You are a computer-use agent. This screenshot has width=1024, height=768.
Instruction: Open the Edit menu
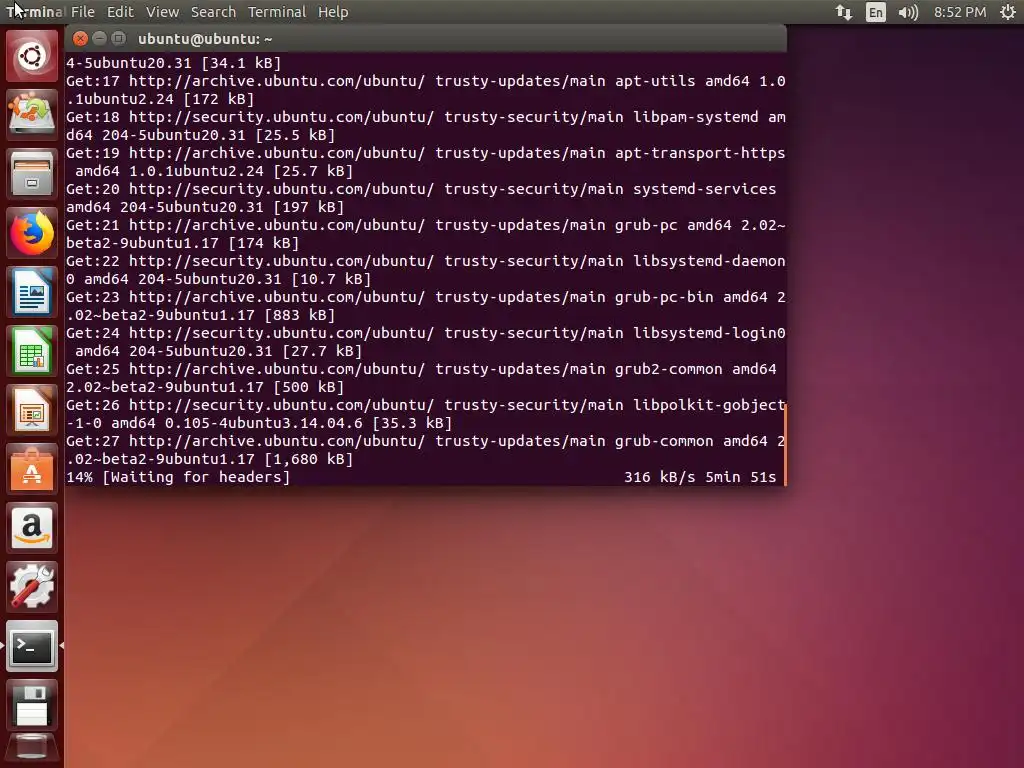coord(120,12)
